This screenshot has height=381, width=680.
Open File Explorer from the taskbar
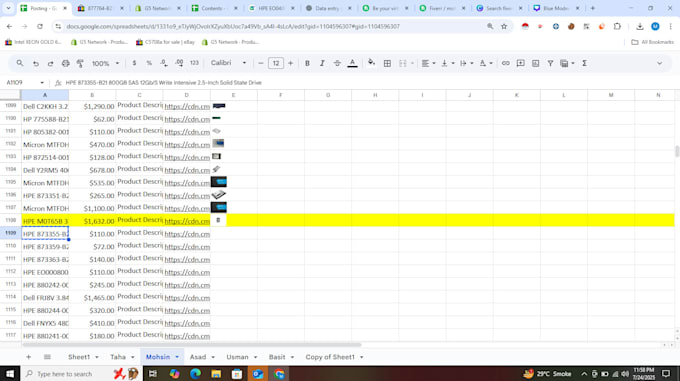(216, 374)
